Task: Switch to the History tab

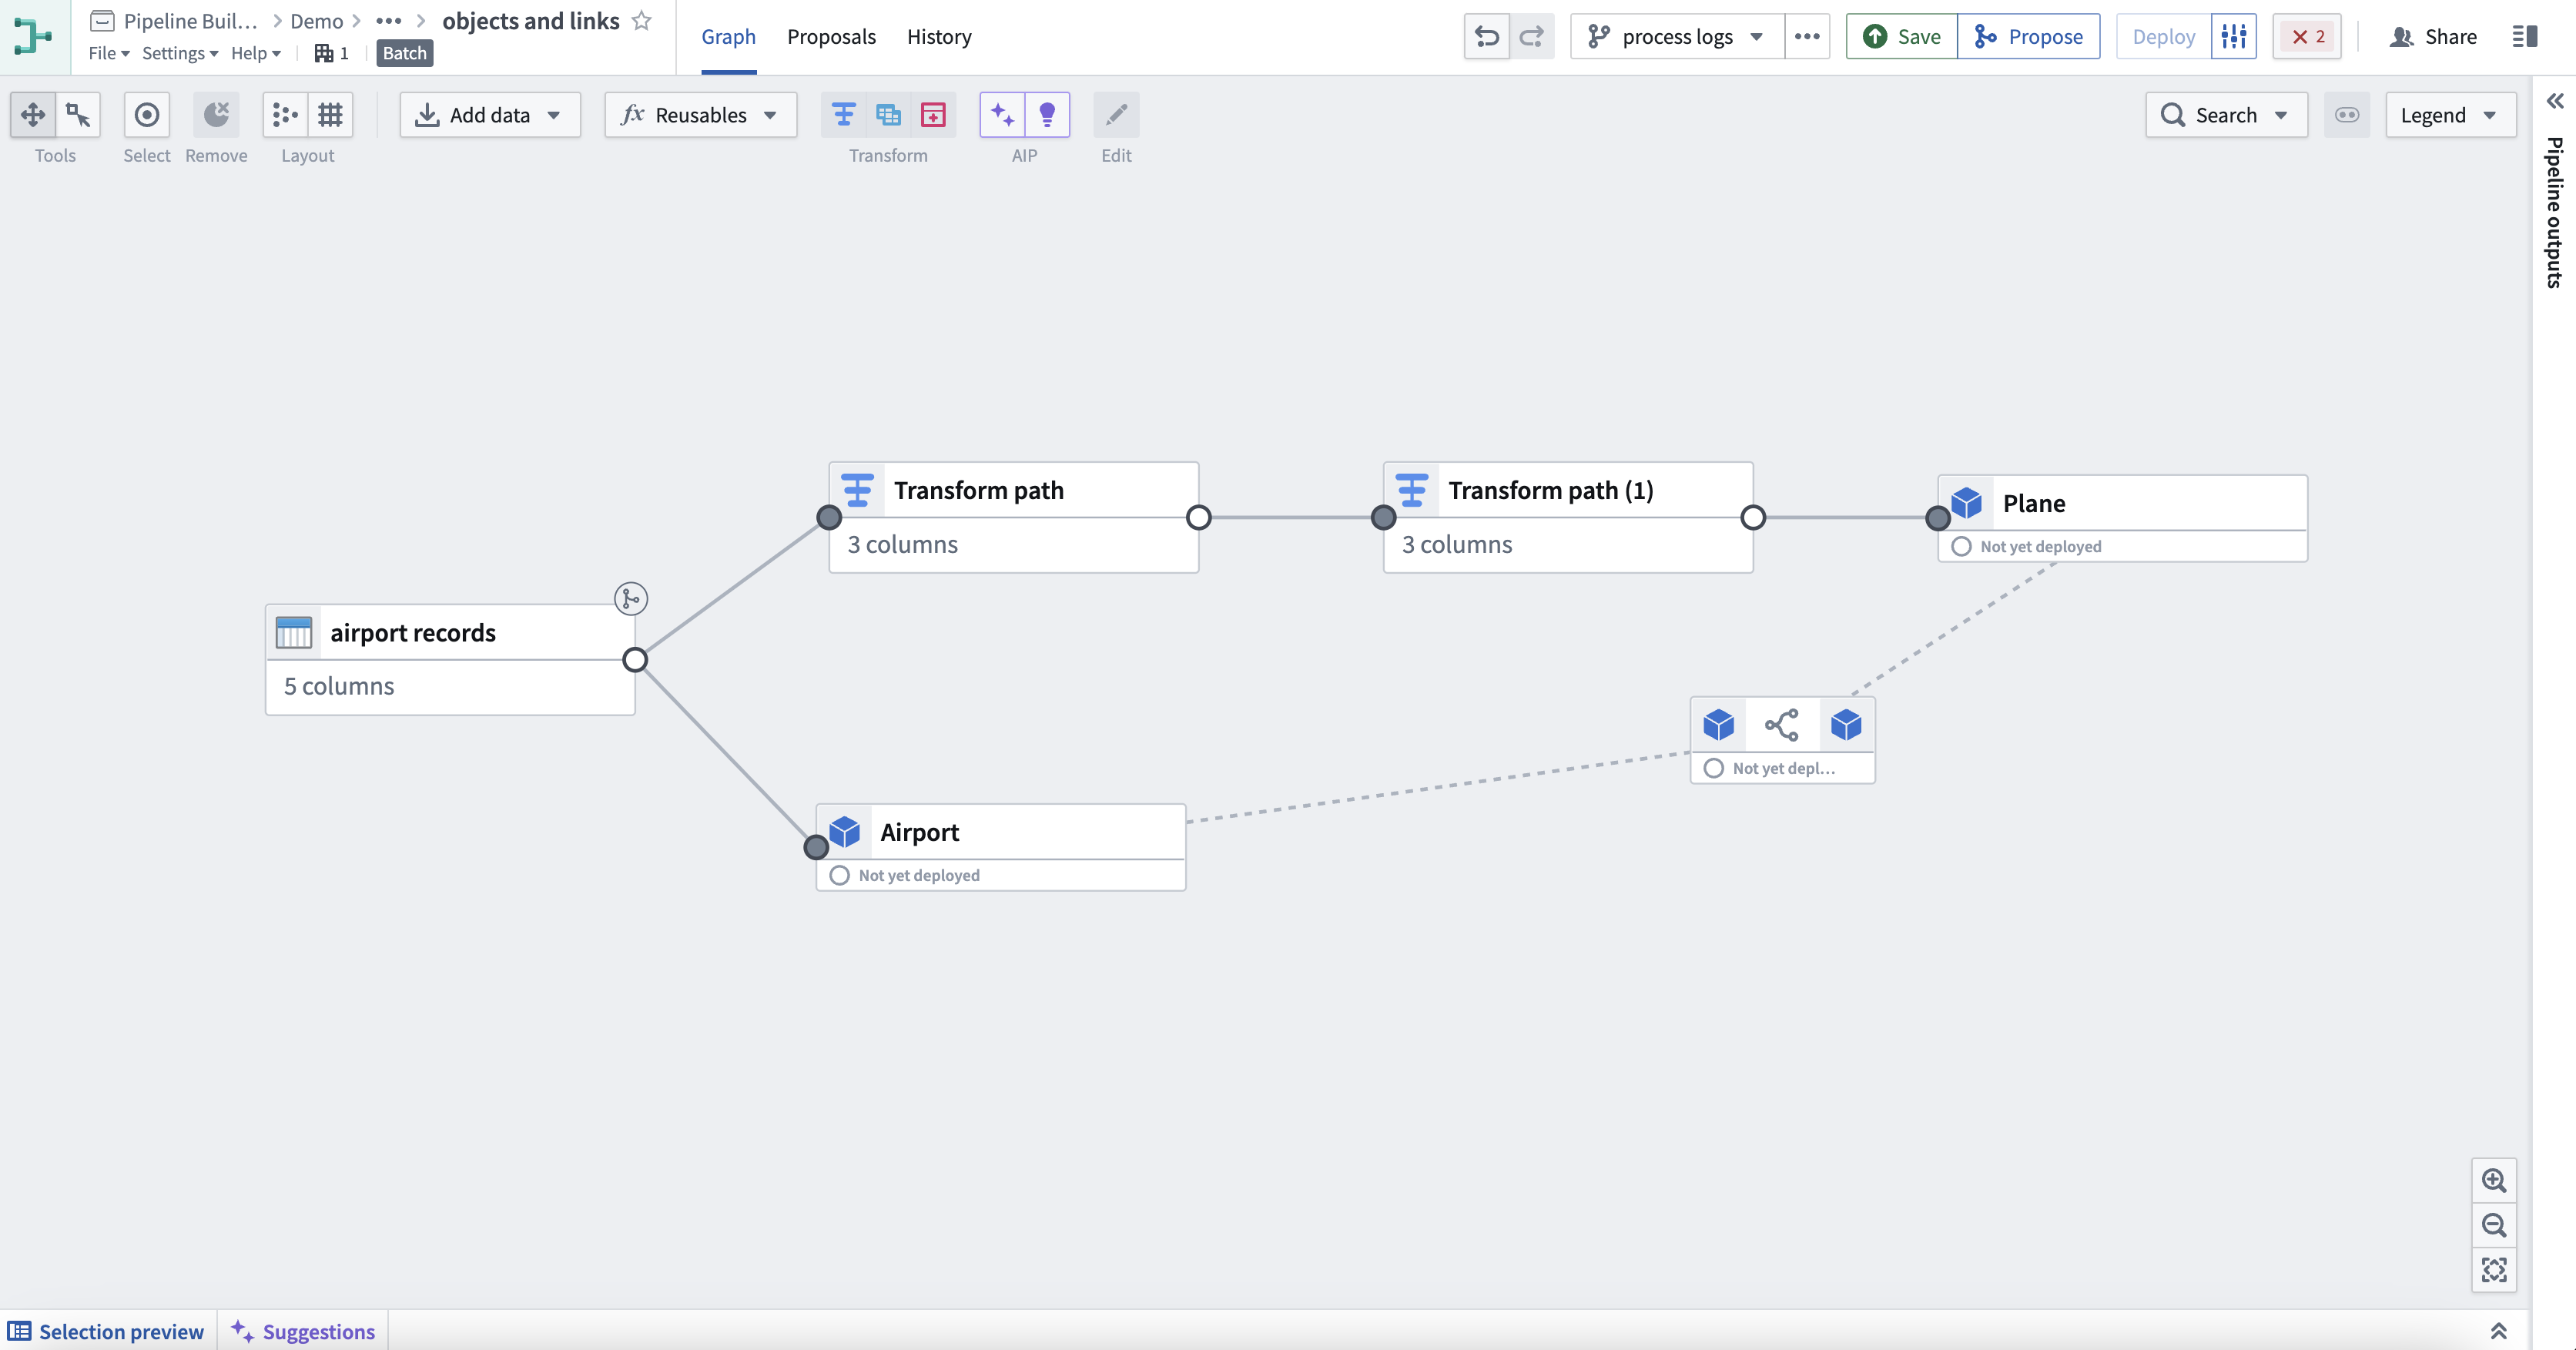Action: pos(939,37)
